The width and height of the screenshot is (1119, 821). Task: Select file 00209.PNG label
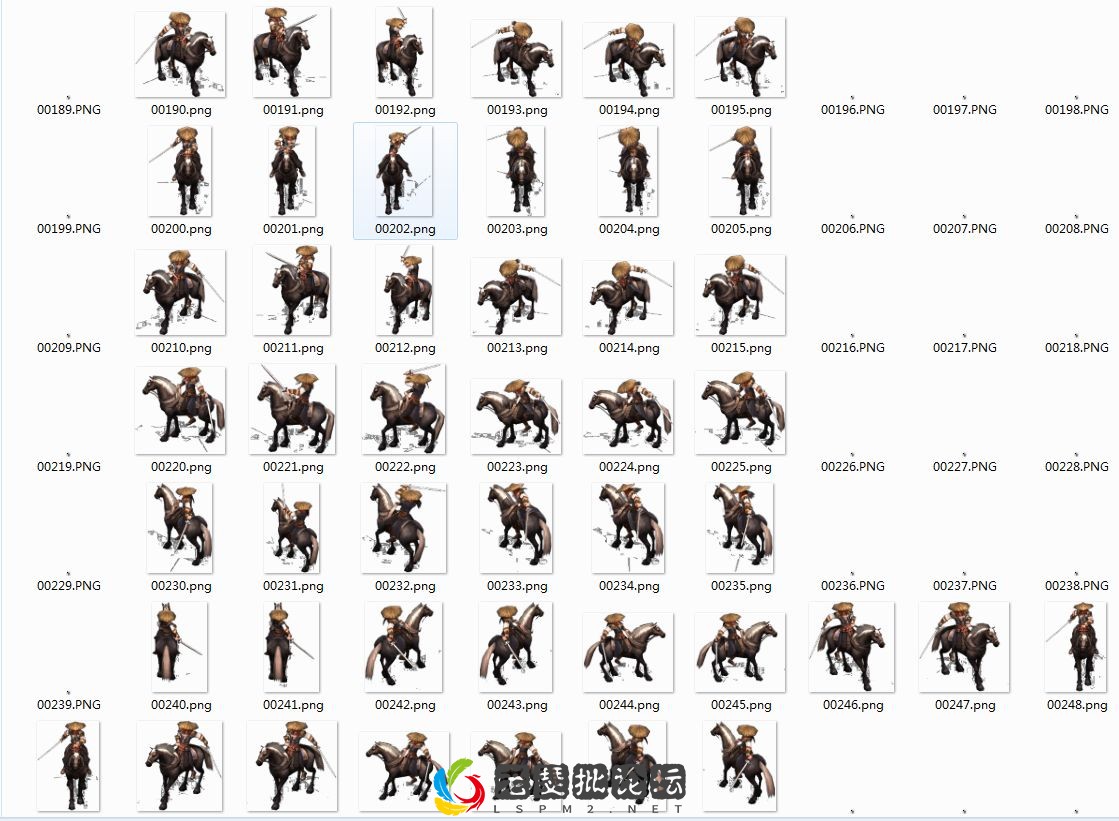click(x=69, y=348)
